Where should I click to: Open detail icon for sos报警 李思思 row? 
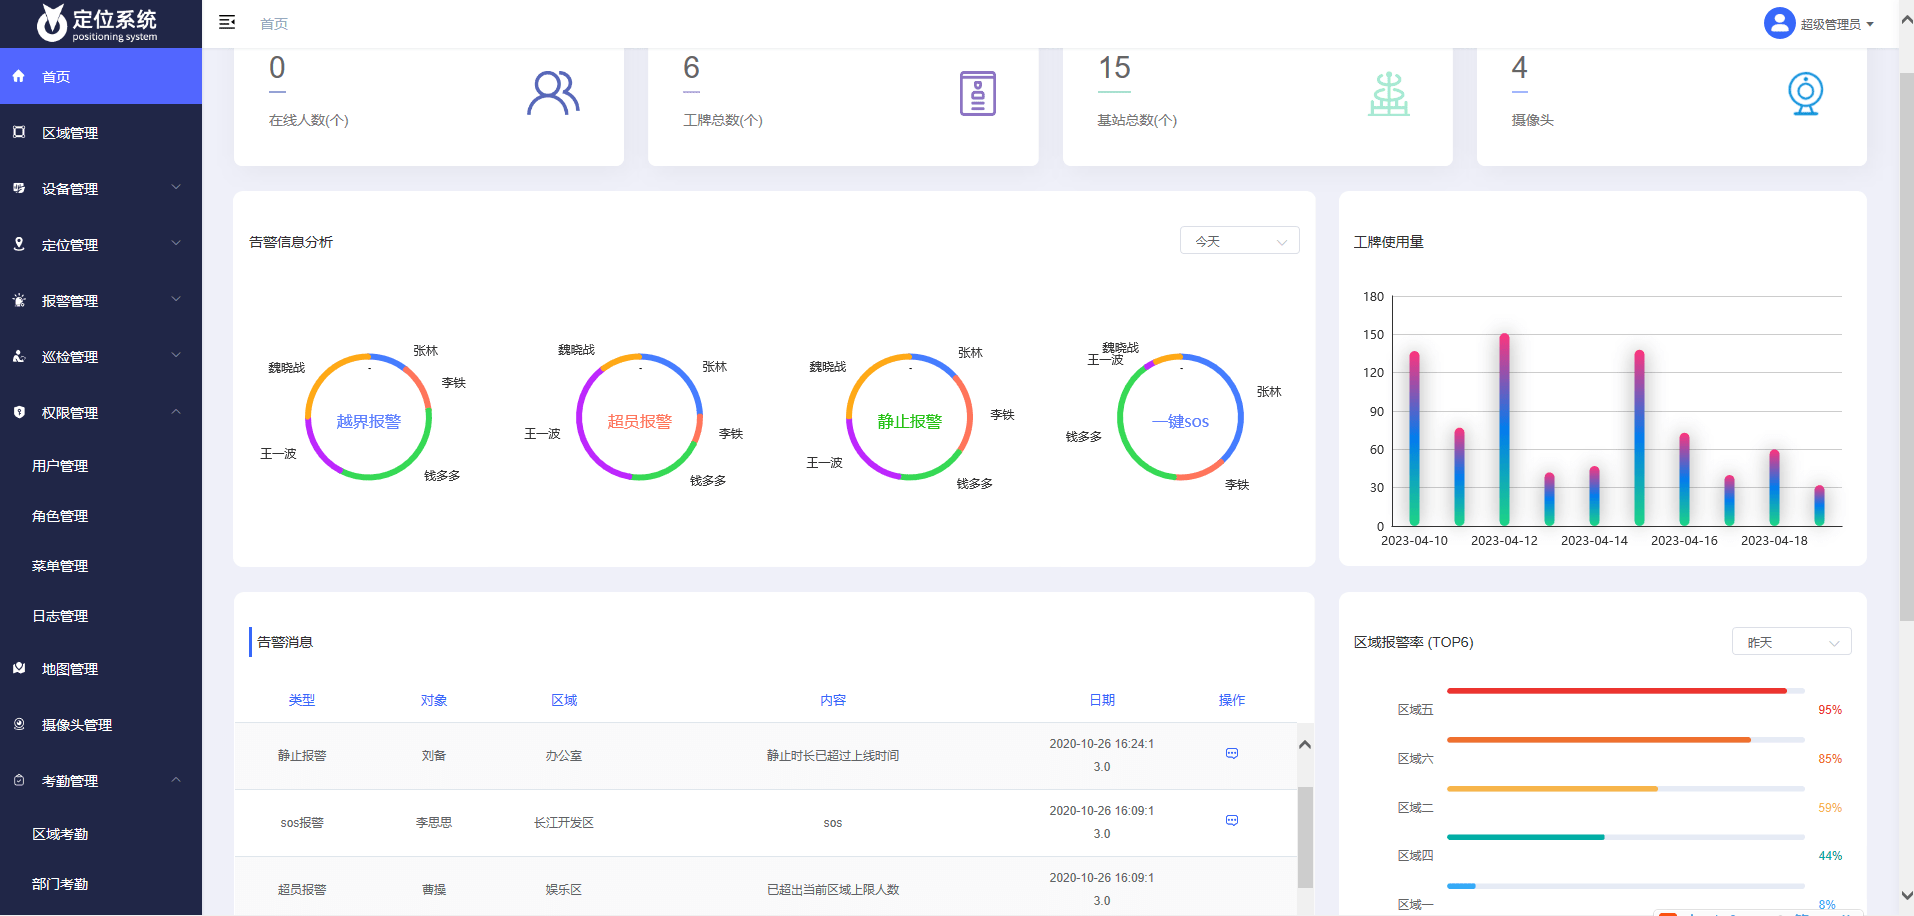1232,821
